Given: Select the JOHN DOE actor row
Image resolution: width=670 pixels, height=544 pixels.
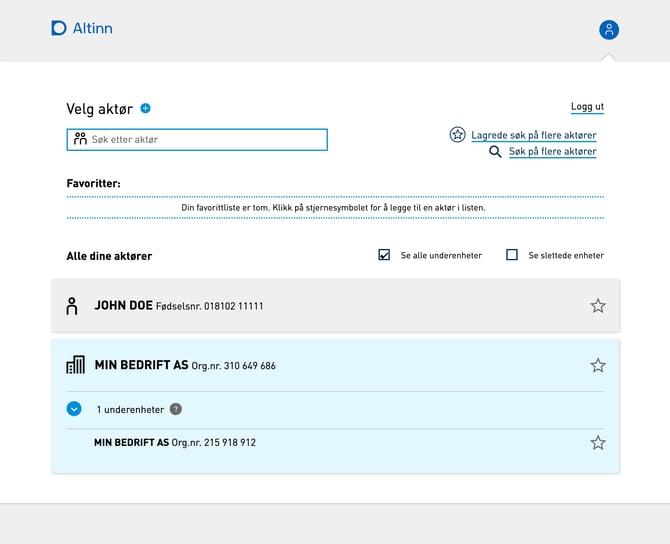Looking at the screenshot, I should 335,306.
